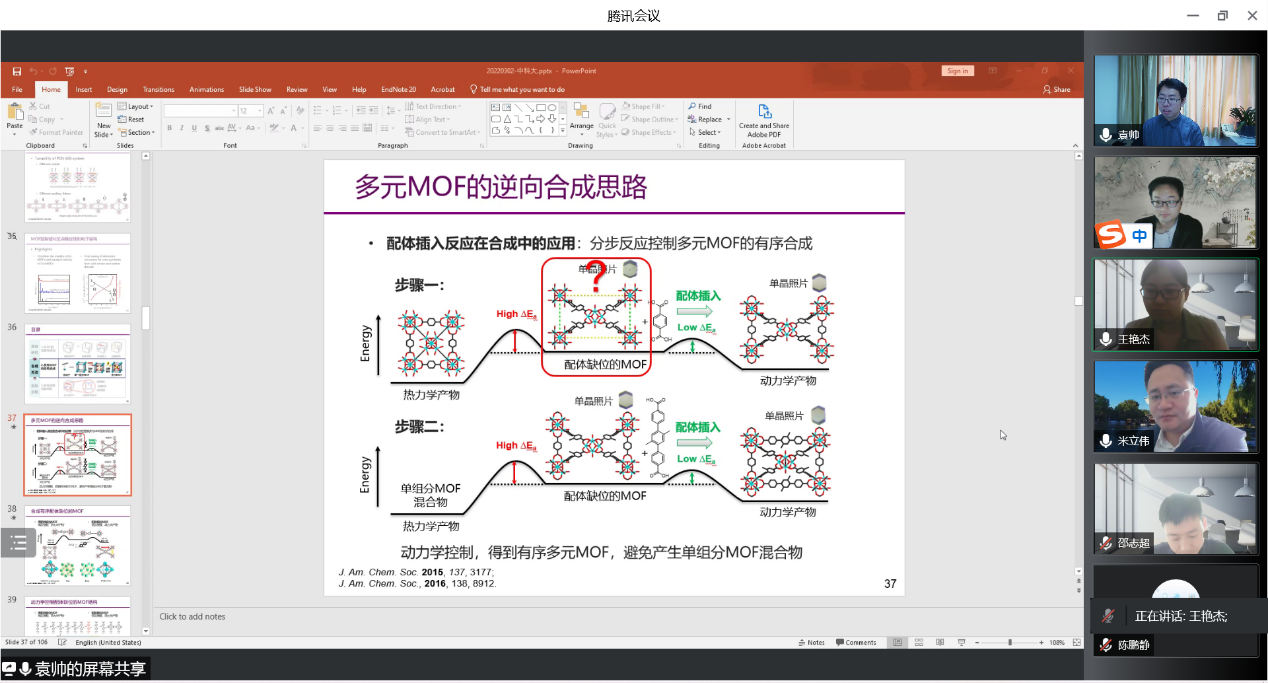Viewport: 1268px width, 683px height.
Task: Click the Save icon in quick access toolbar
Action: click(17, 71)
